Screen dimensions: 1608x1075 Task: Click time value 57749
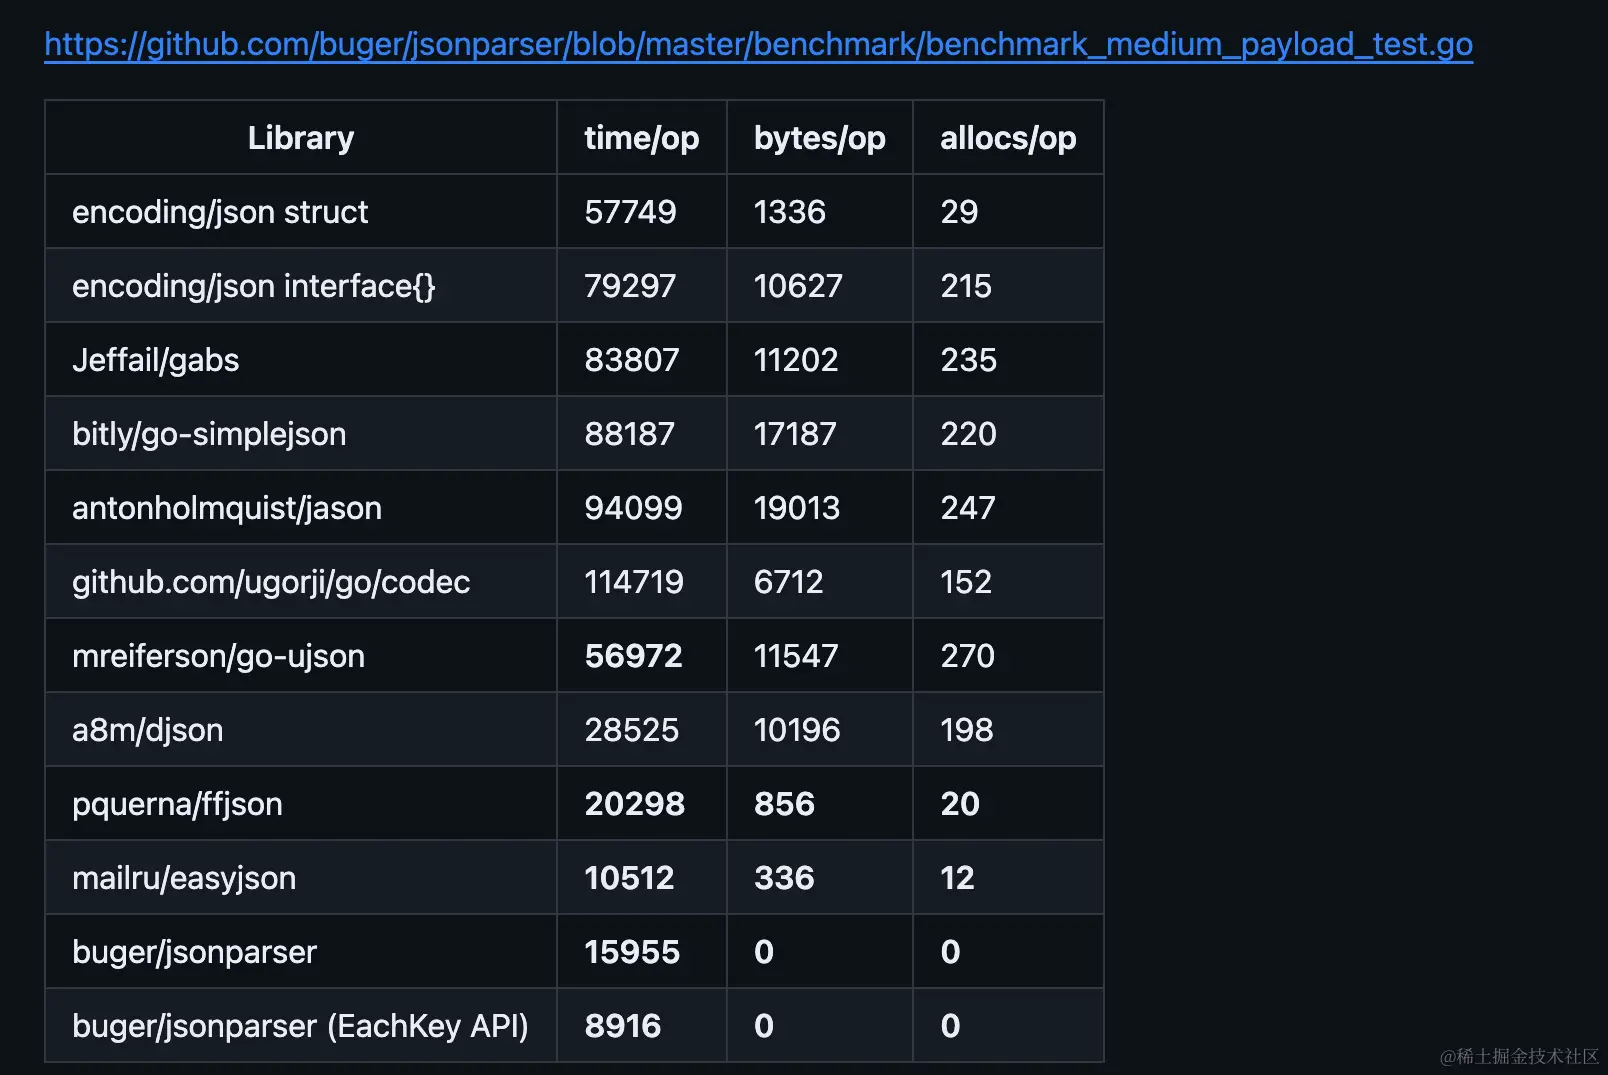coord(631,212)
